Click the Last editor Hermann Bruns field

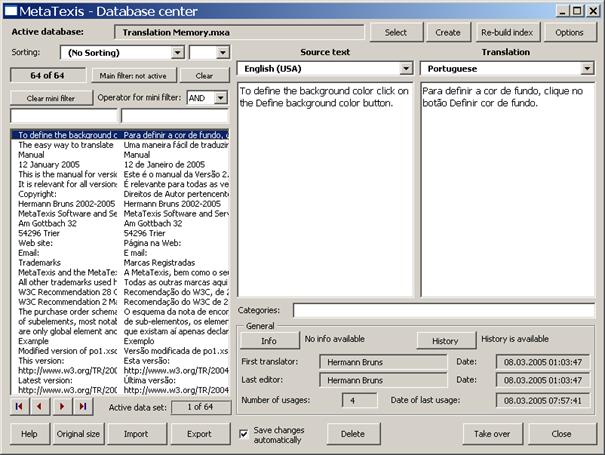(x=383, y=380)
